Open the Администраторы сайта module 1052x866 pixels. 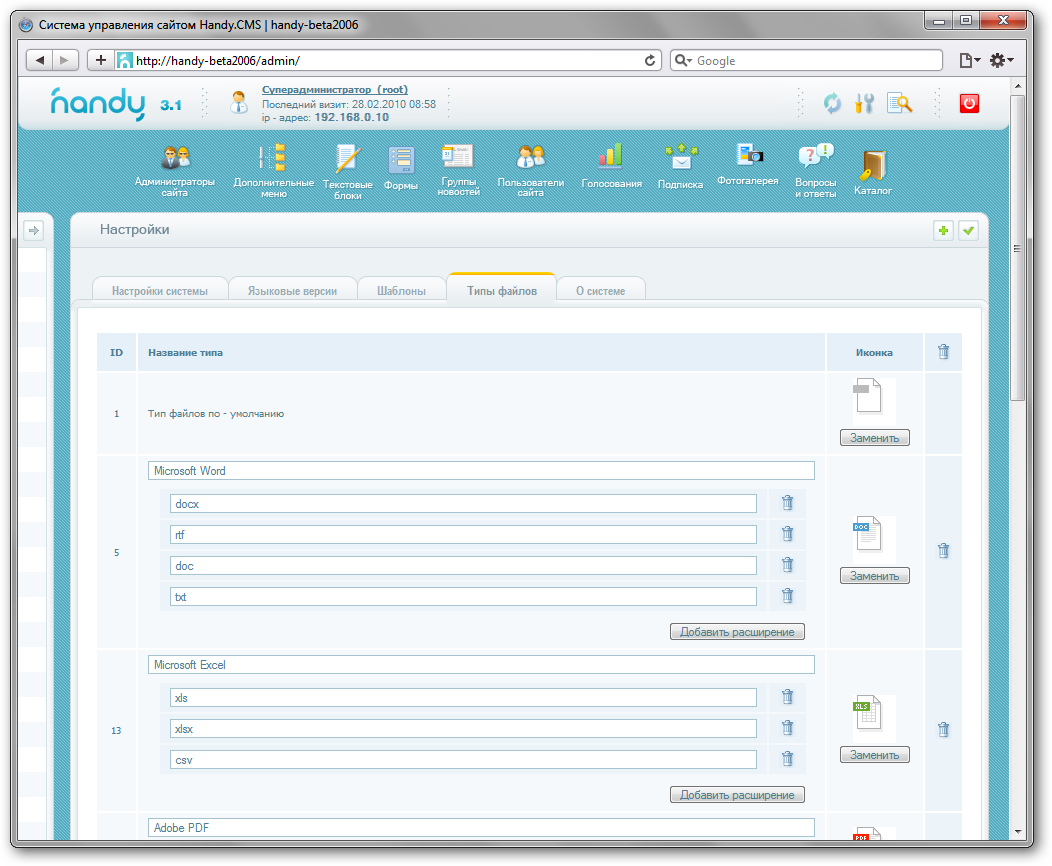coord(175,170)
